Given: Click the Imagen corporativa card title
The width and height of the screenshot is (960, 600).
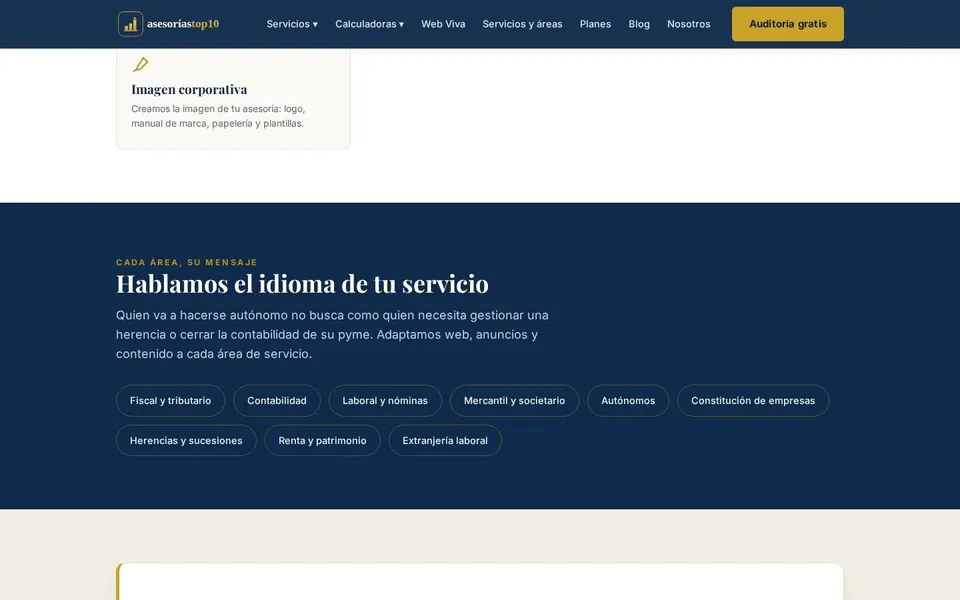Looking at the screenshot, I should click(189, 89).
